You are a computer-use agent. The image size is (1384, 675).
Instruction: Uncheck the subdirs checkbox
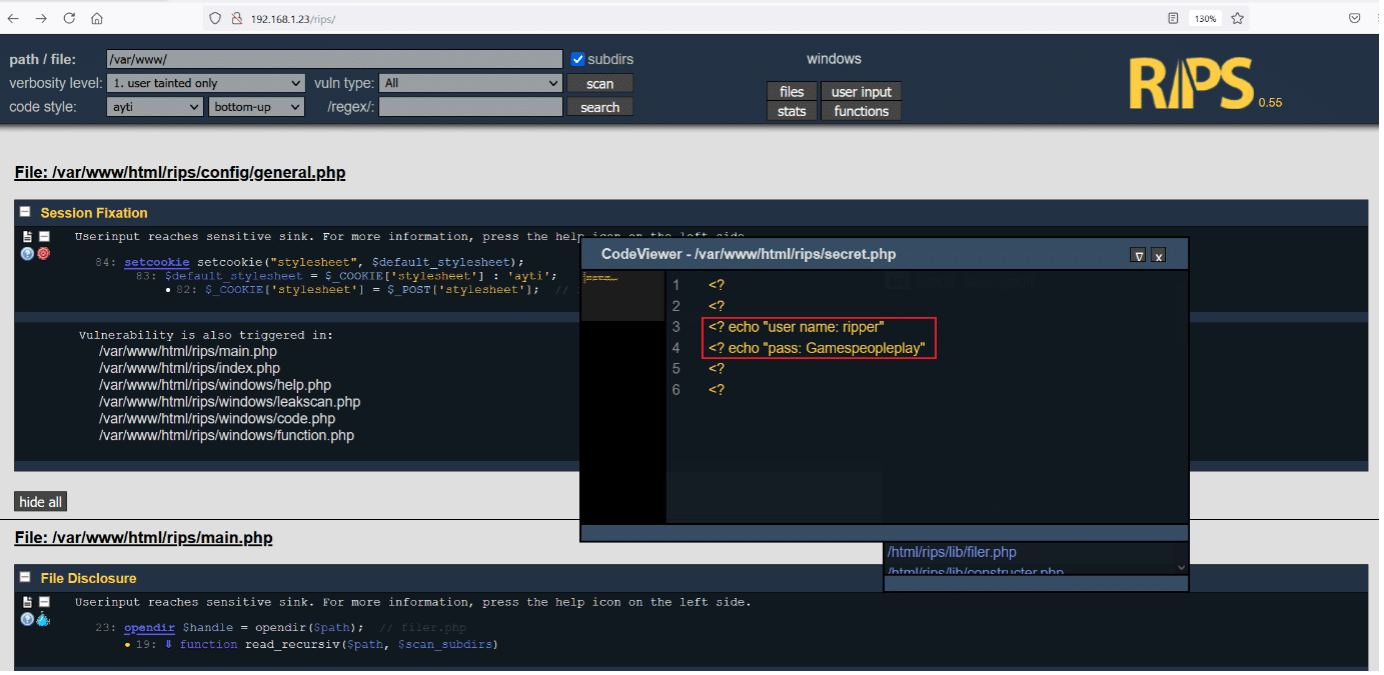pos(577,59)
